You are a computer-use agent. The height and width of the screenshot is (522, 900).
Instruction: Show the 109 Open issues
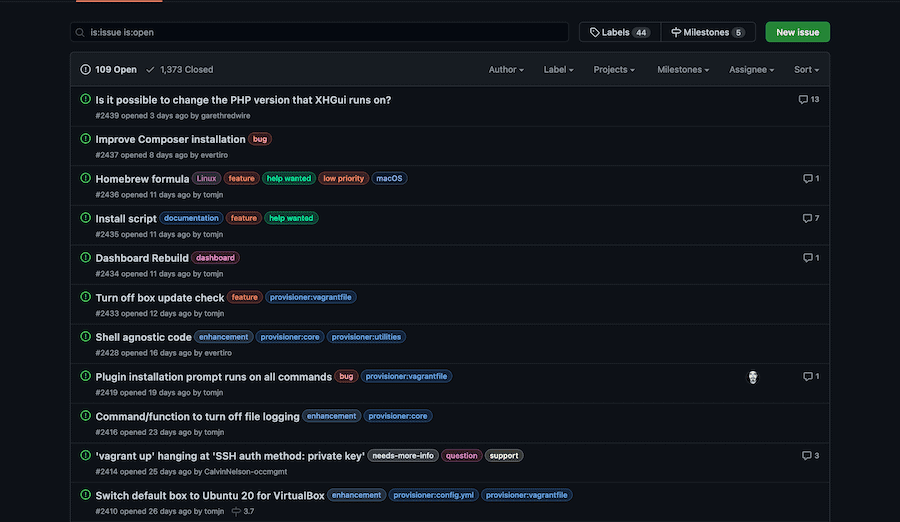click(x=109, y=70)
